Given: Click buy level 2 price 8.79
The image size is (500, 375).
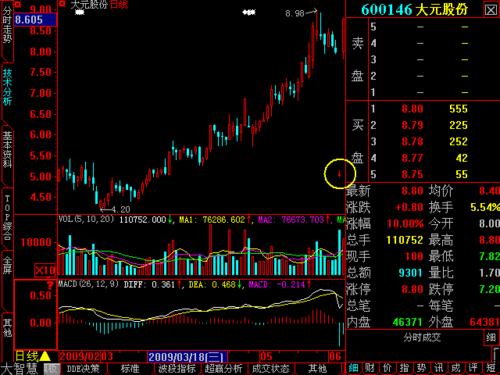Looking at the screenshot, I should click(x=412, y=125).
